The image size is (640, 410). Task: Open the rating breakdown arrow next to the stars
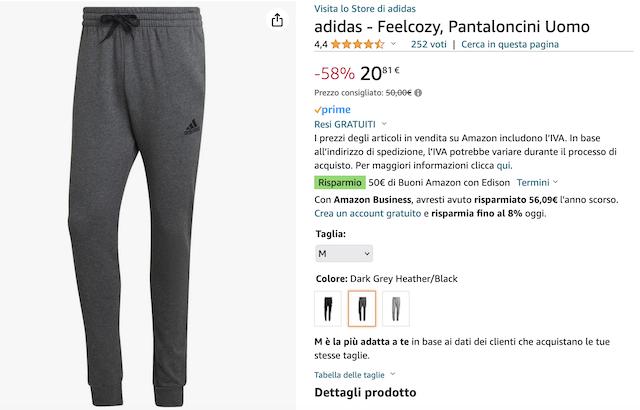pyautogui.click(x=393, y=44)
